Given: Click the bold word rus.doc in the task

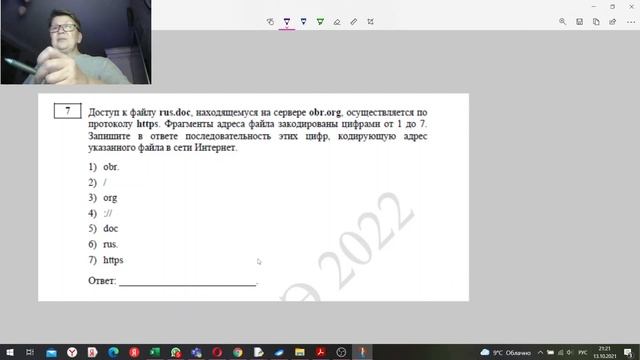Looking at the screenshot, I should 175,112.
